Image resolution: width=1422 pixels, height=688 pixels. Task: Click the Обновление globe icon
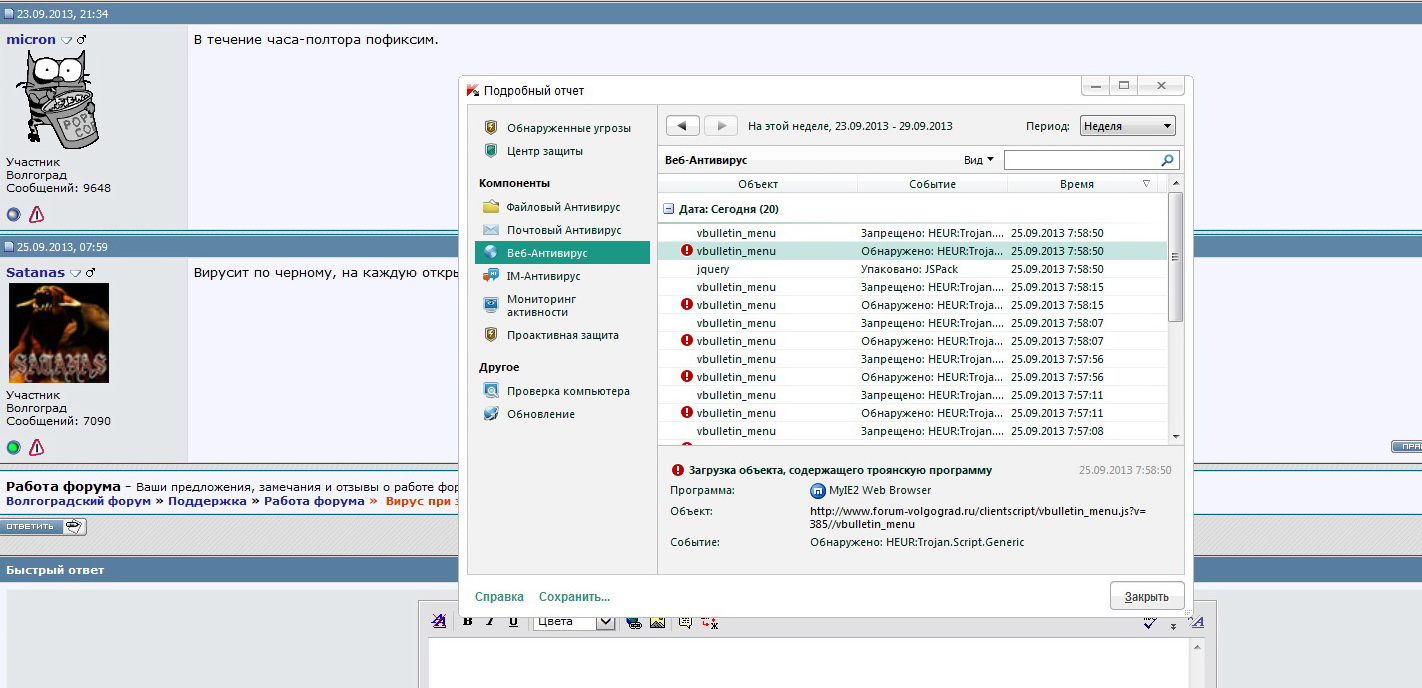click(490, 414)
